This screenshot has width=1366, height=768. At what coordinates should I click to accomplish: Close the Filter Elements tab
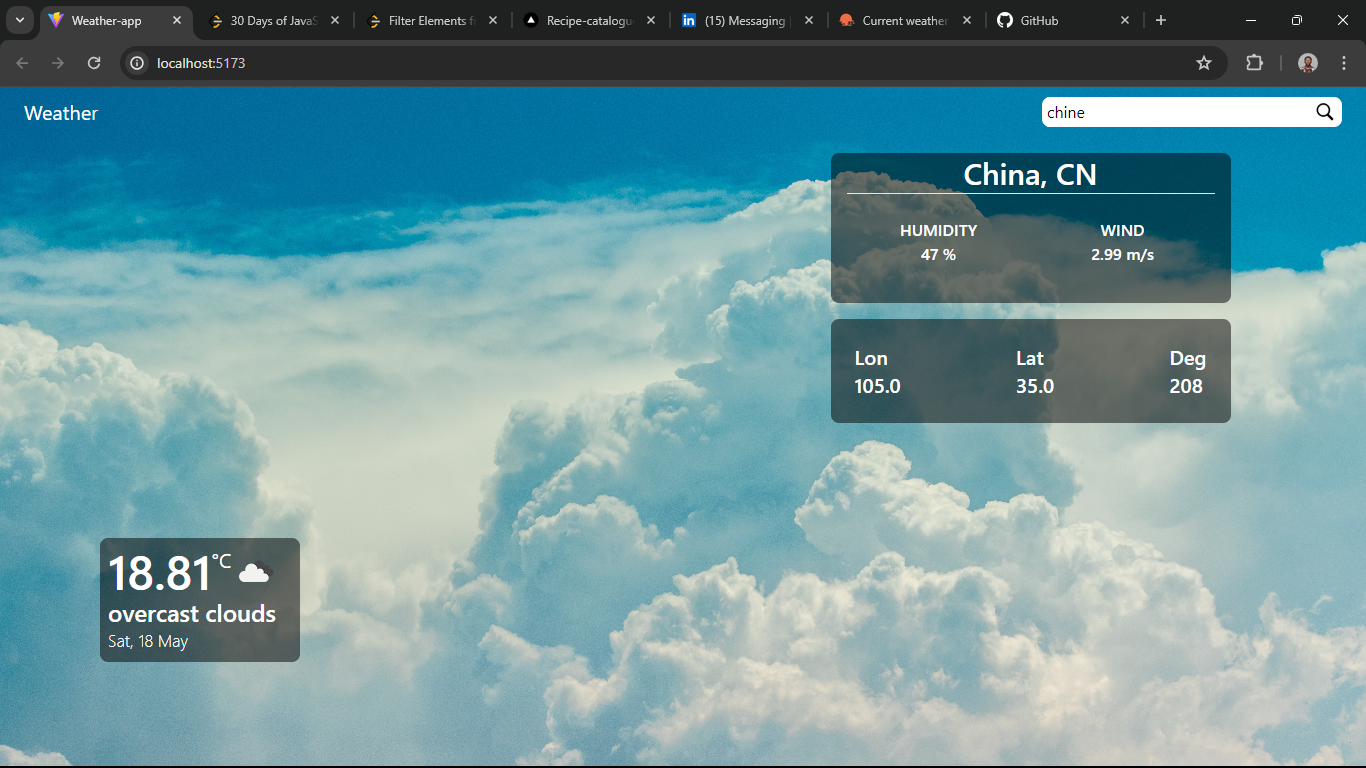pyautogui.click(x=493, y=20)
